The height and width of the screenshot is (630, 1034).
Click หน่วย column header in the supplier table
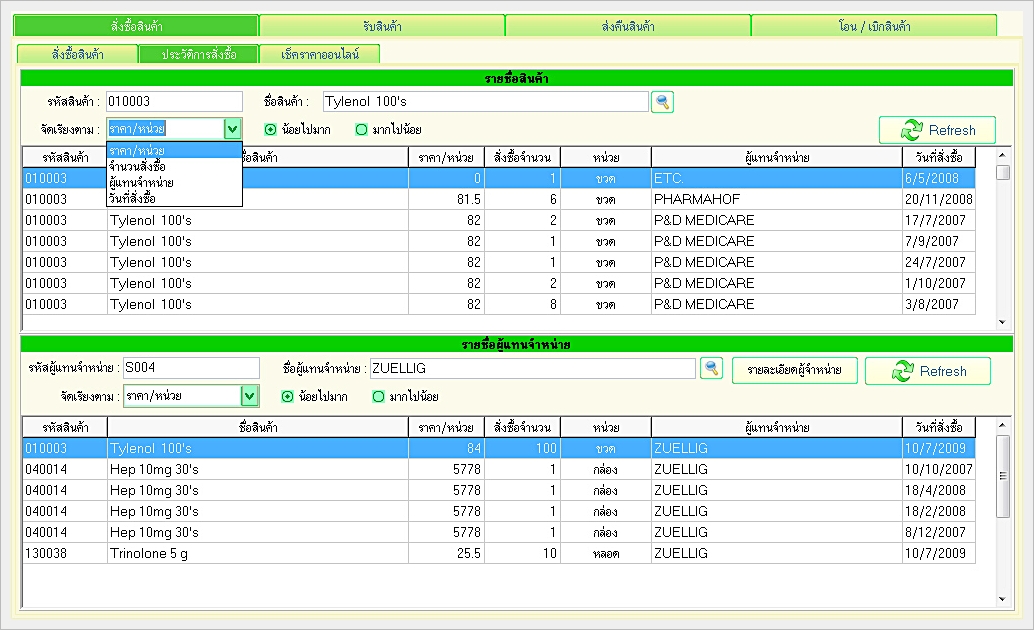point(605,427)
